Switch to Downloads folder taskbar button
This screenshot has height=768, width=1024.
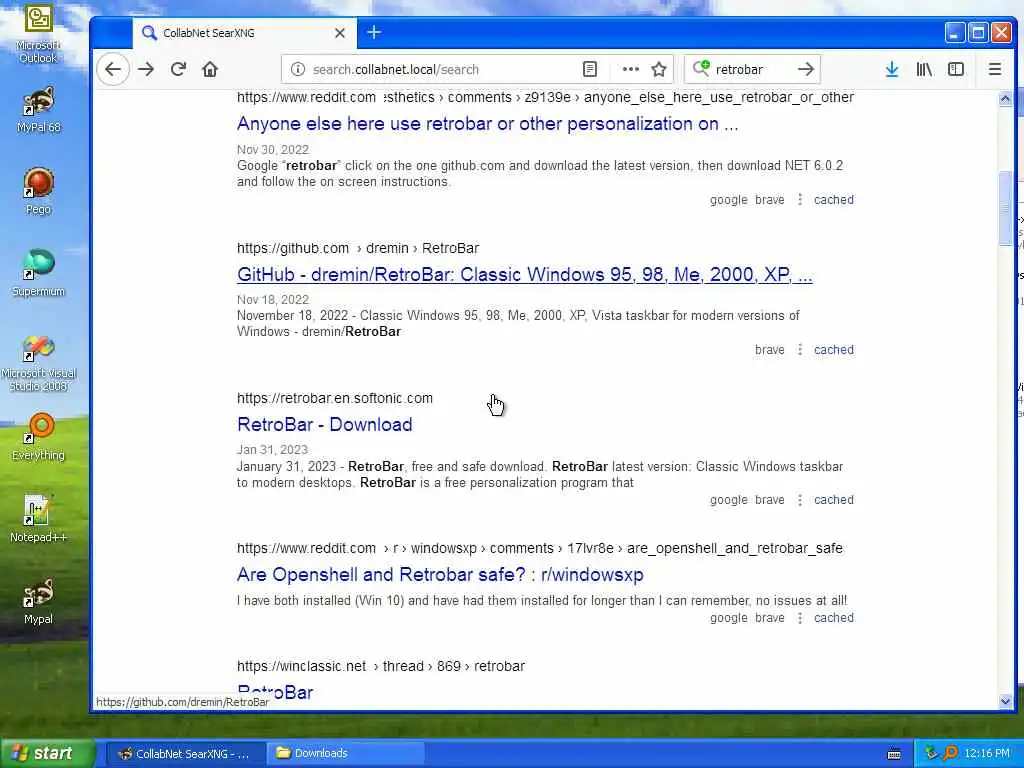(345, 753)
